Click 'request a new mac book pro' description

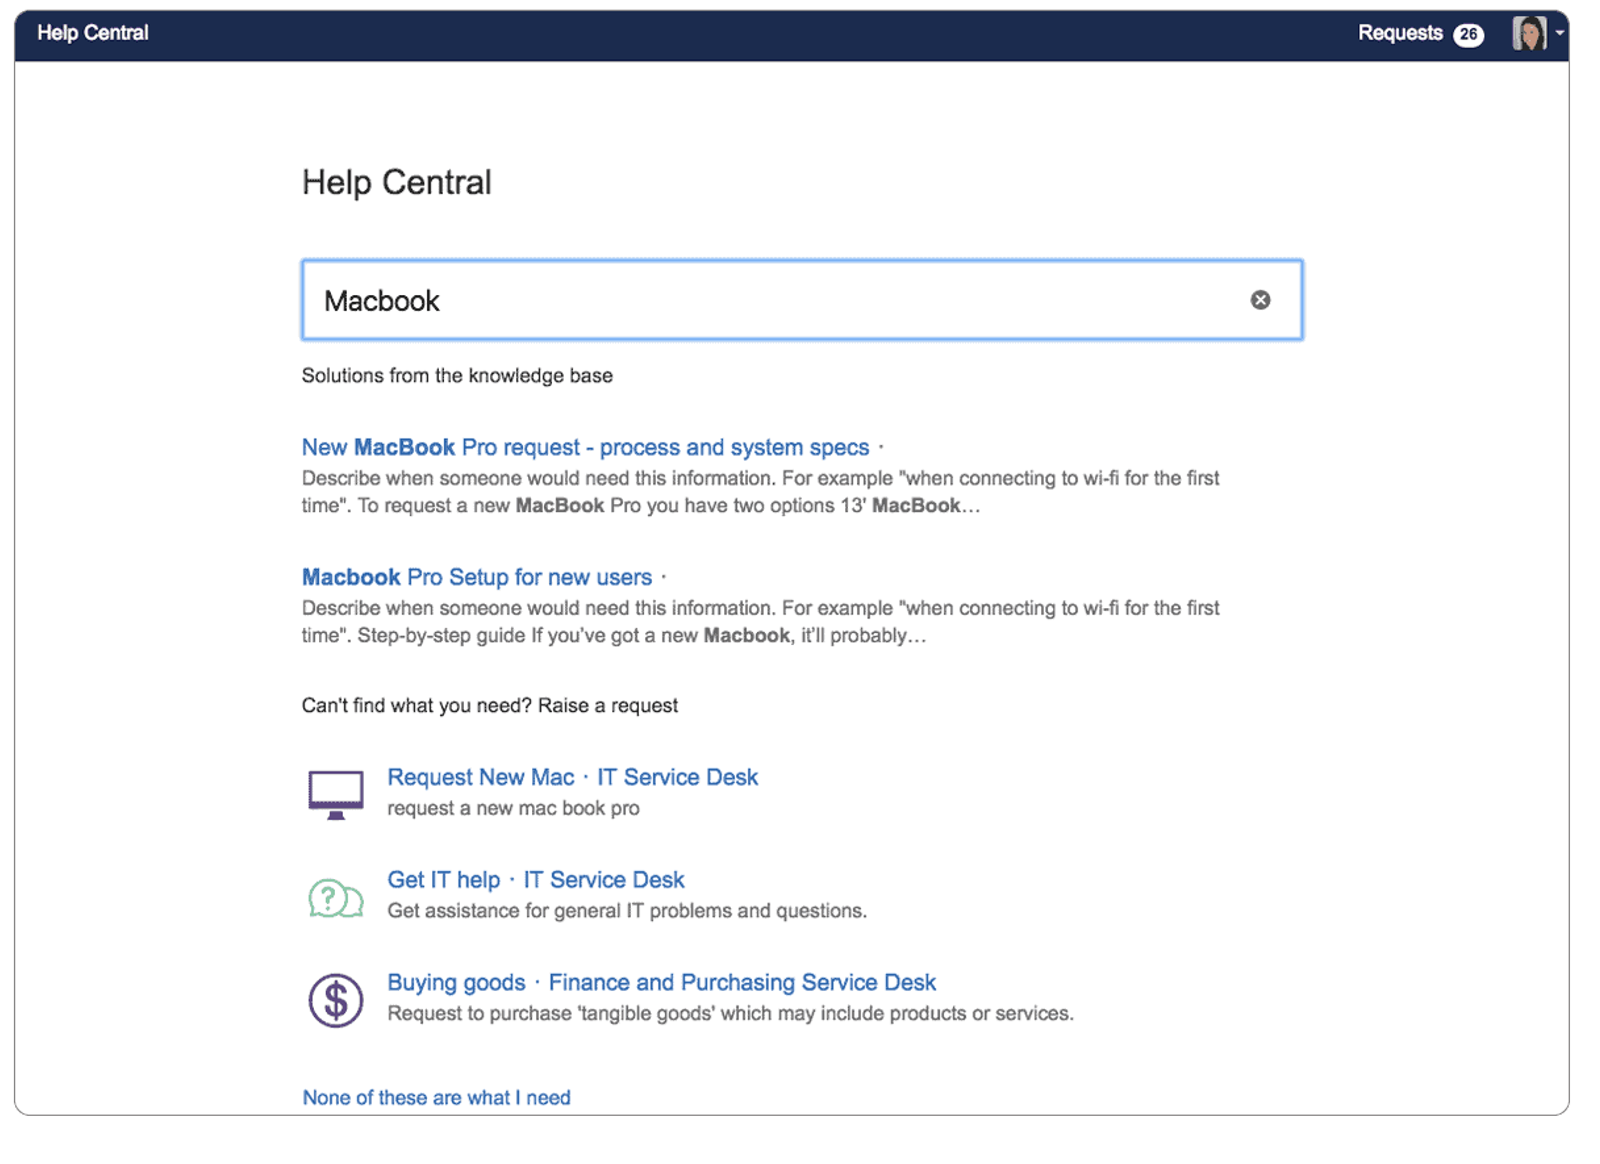tap(514, 808)
